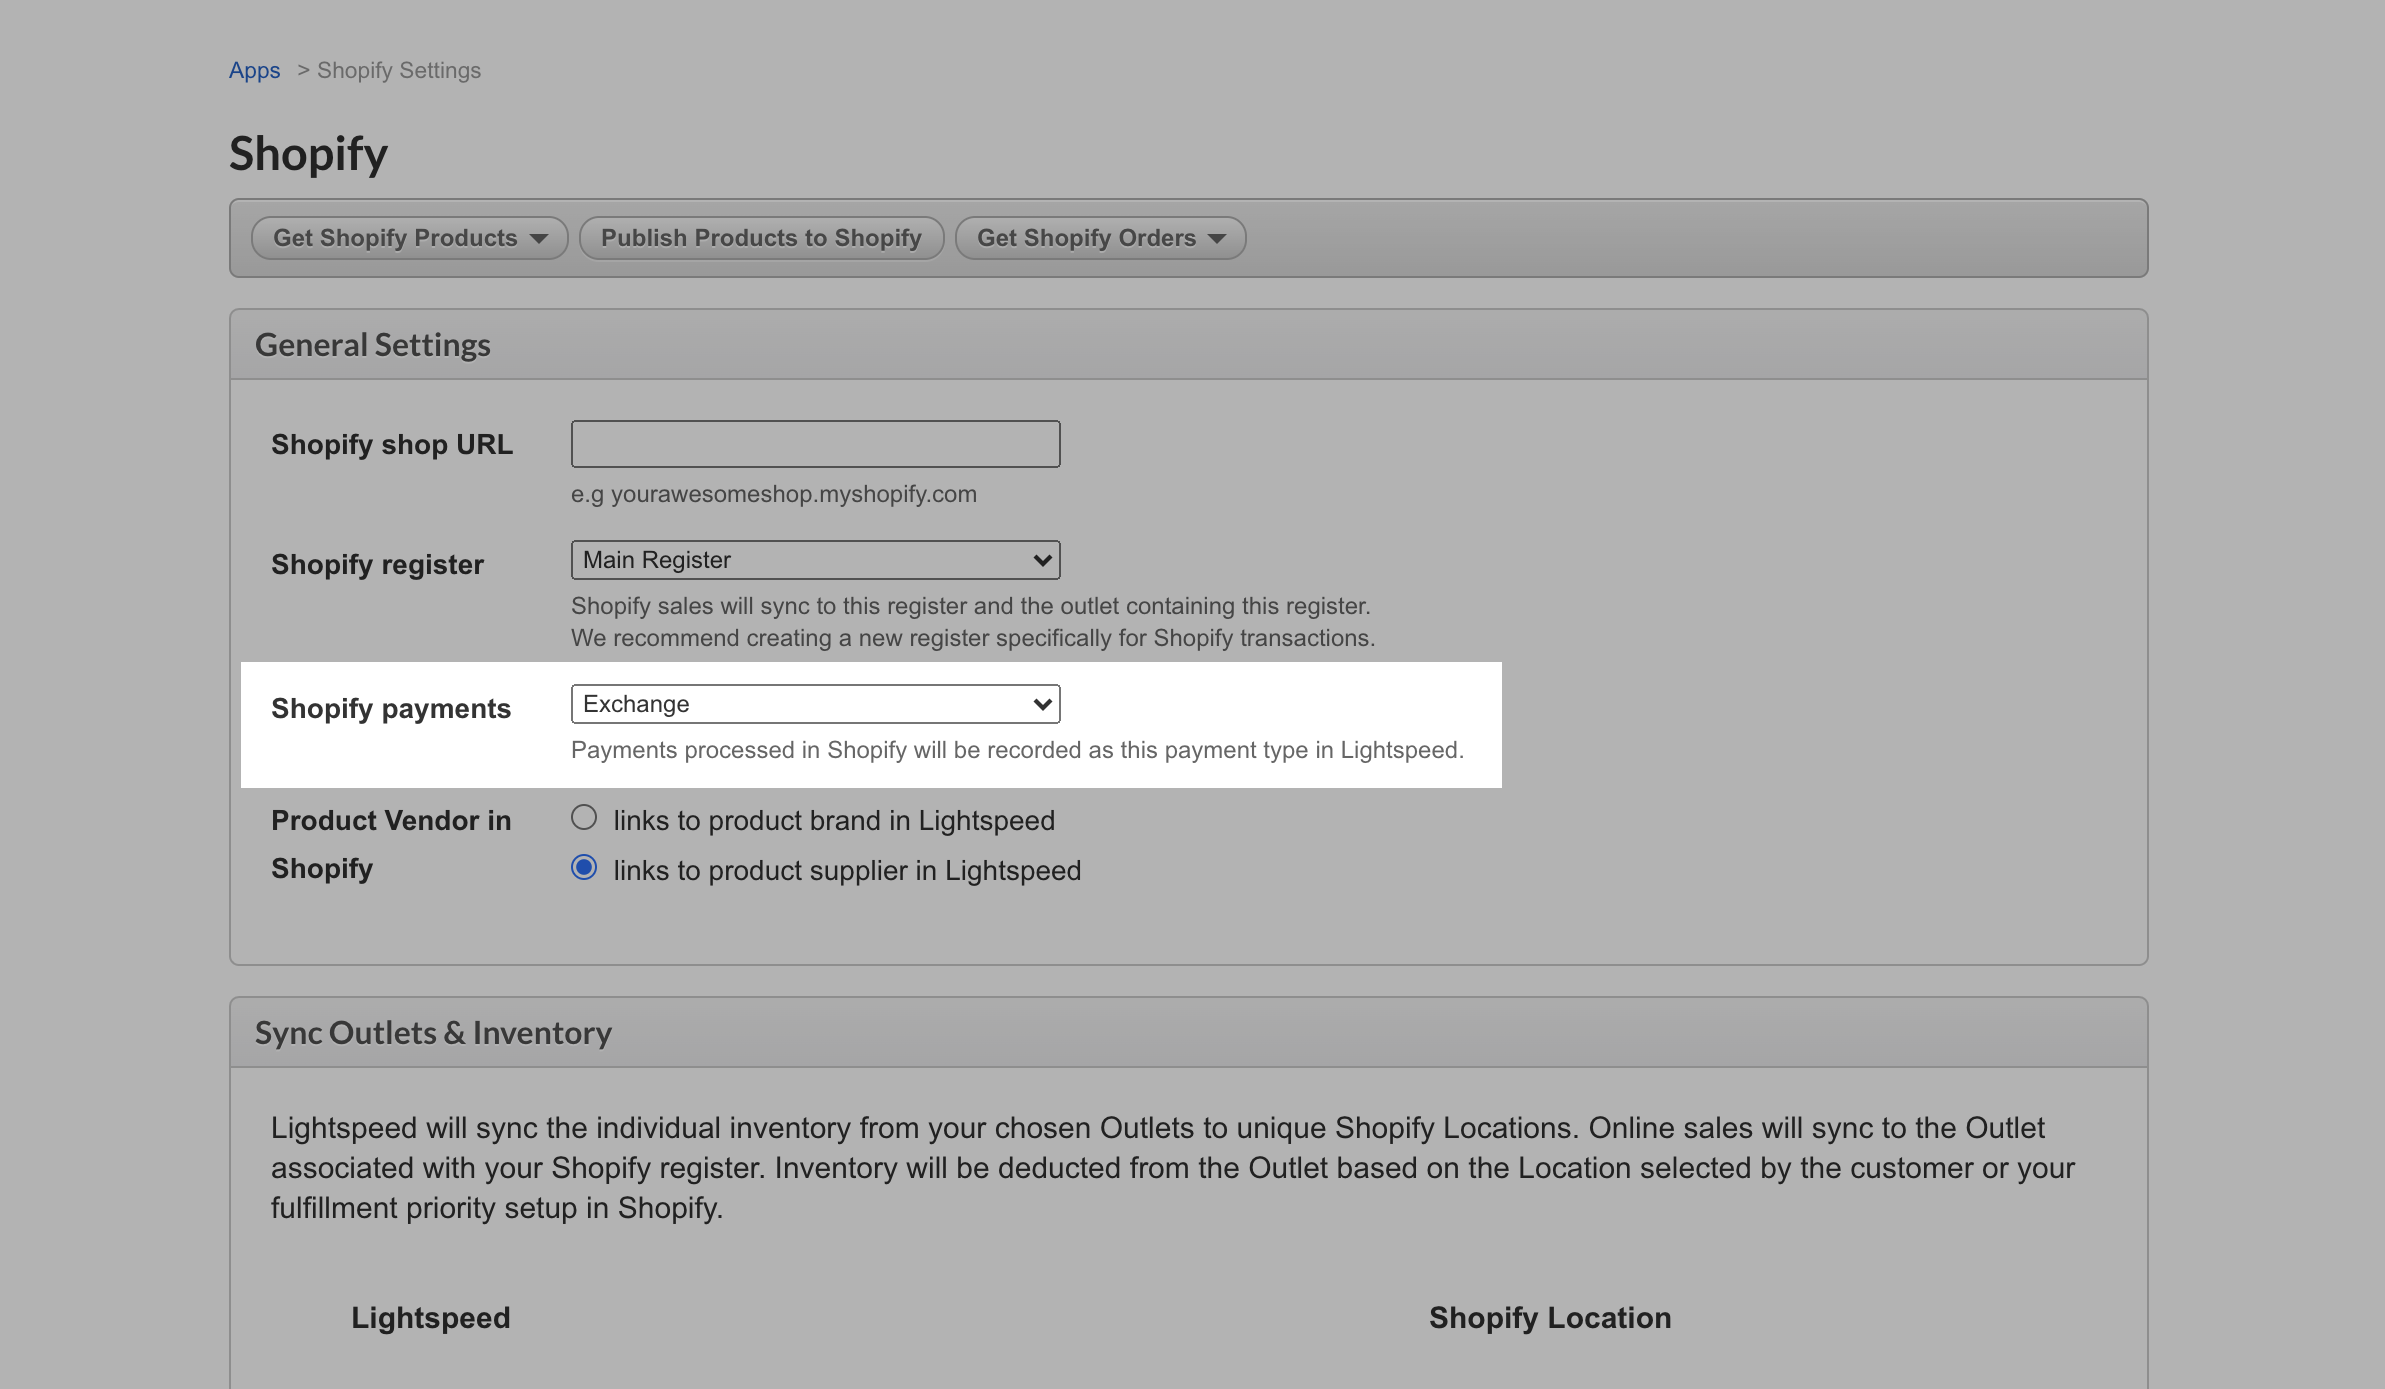Click the Shopify Location column heading
2385x1389 pixels.
[x=1549, y=1318]
